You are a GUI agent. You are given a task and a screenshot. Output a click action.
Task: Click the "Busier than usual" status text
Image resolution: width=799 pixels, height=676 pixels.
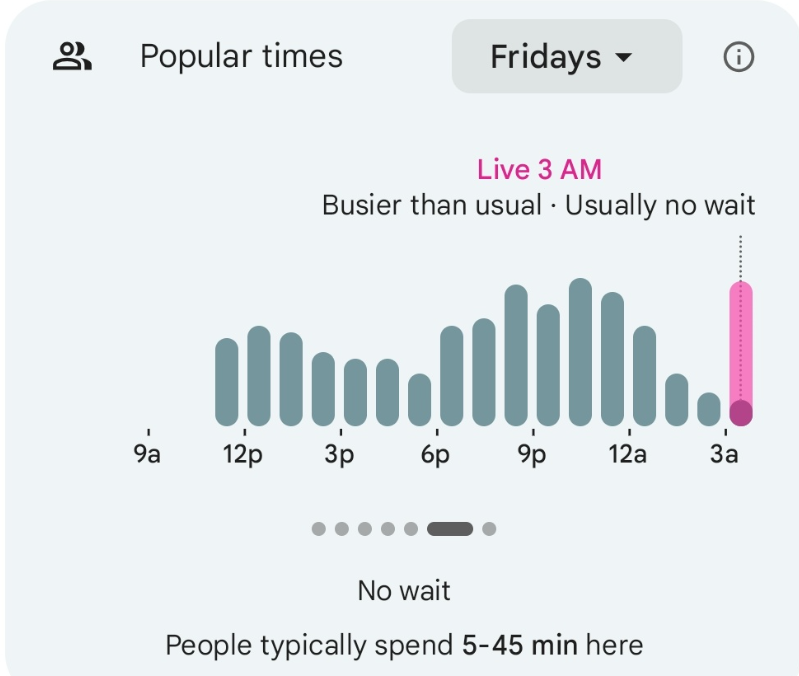[x=431, y=206]
